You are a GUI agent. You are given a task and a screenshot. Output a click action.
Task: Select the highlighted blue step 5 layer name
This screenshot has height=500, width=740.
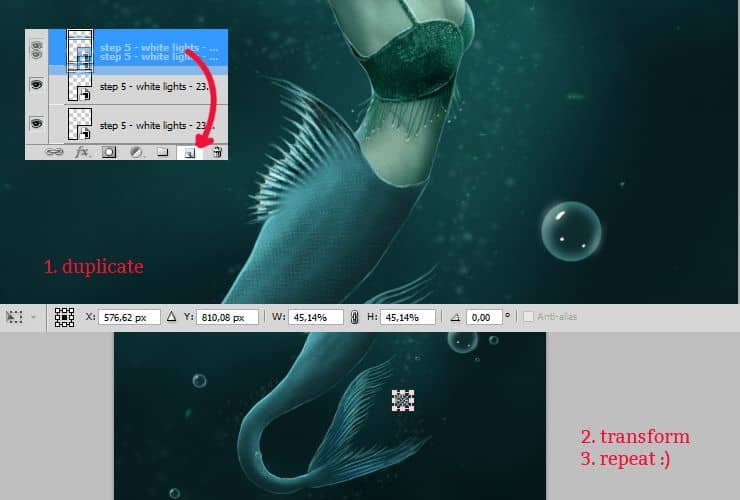[x=159, y=51]
